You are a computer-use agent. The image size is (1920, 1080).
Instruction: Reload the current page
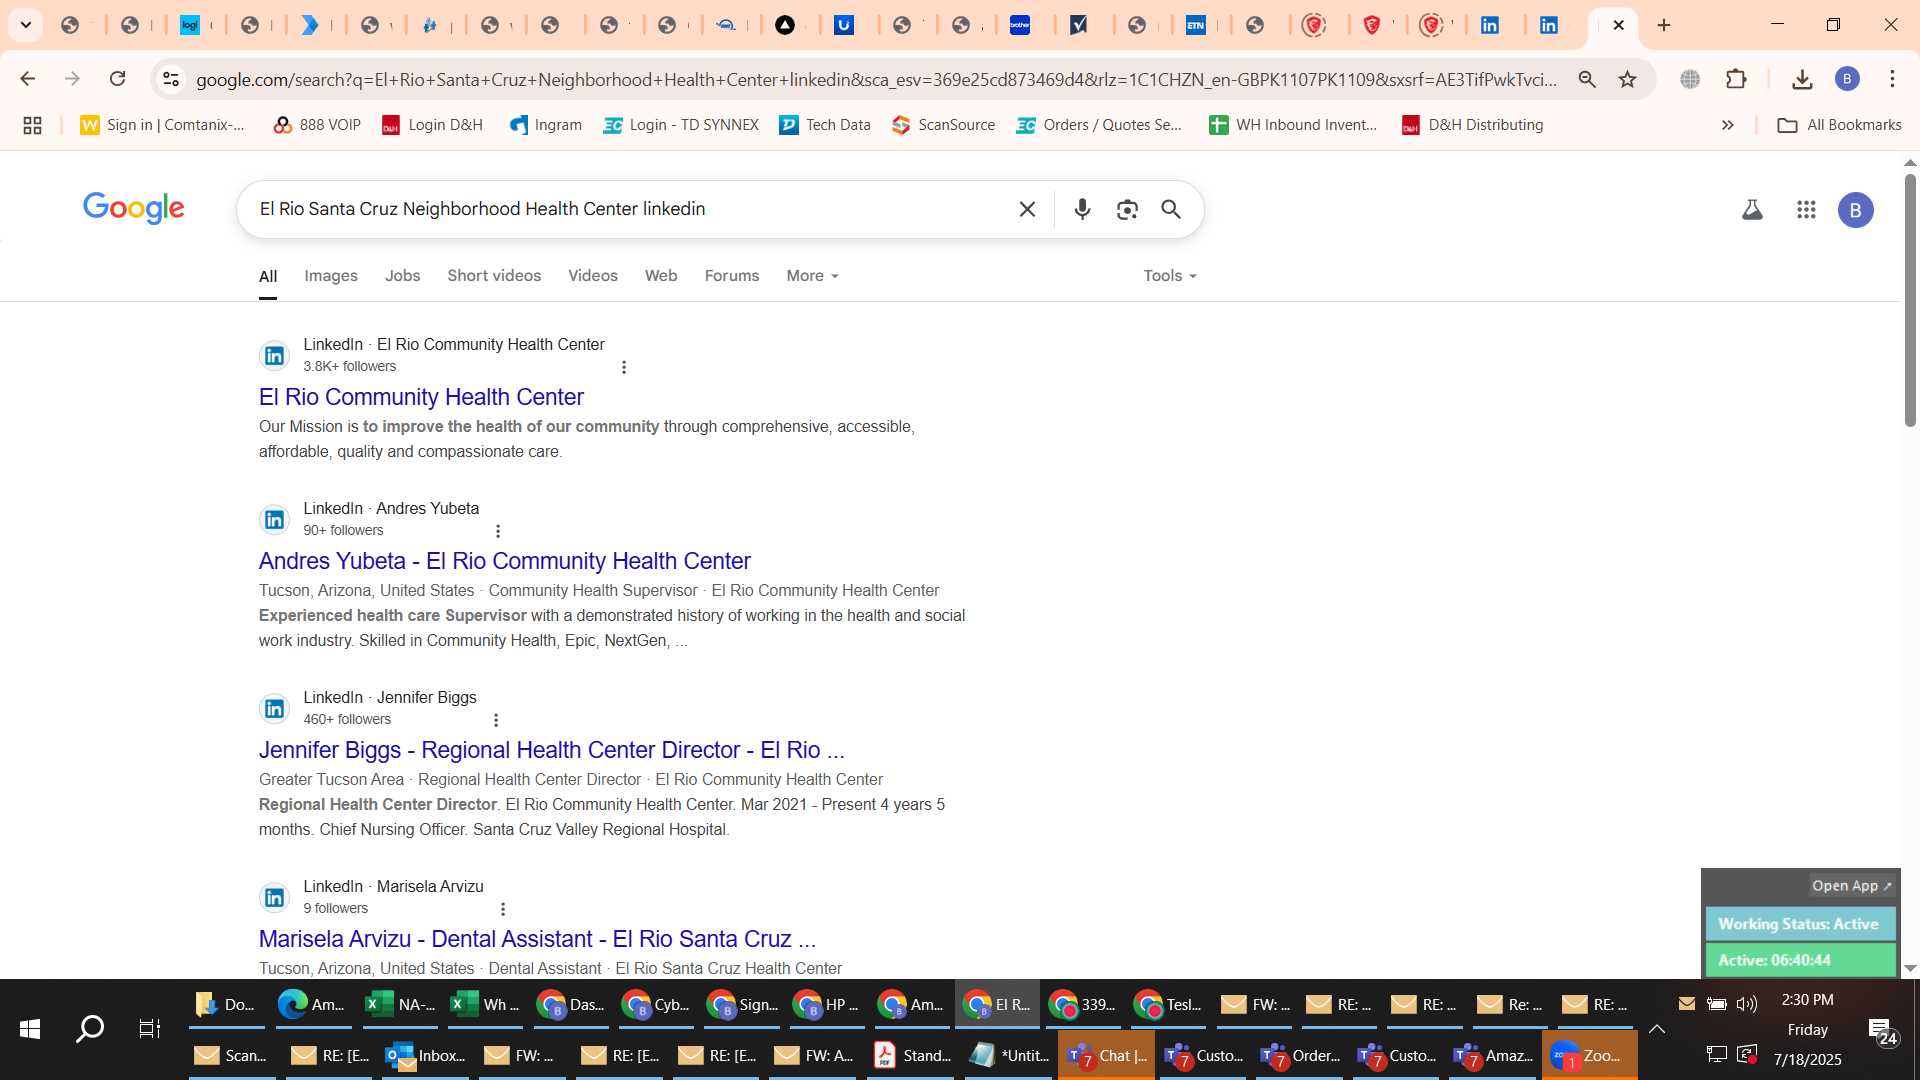pos(117,79)
